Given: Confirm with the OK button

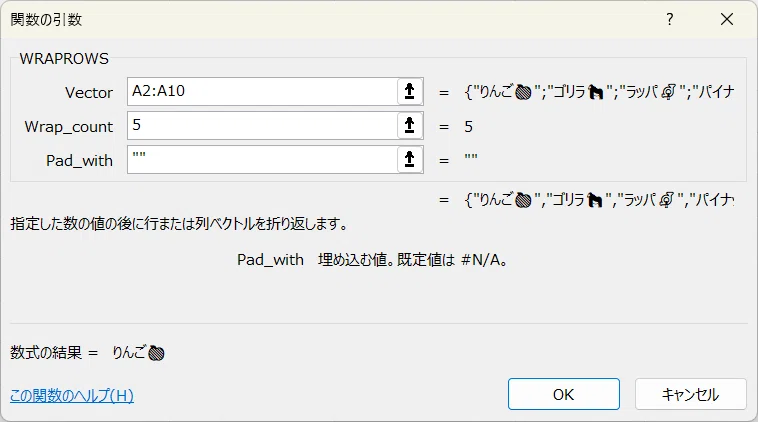Looking at the screenshot, I should 564,394.
